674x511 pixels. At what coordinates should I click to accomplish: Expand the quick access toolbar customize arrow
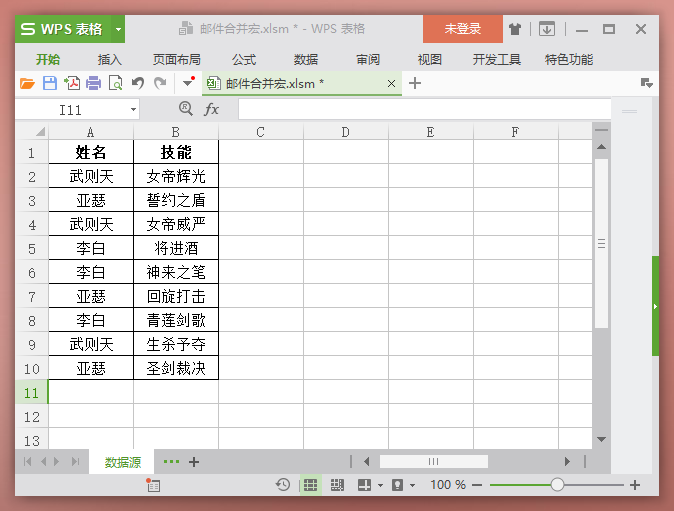[x=188, y=83]
